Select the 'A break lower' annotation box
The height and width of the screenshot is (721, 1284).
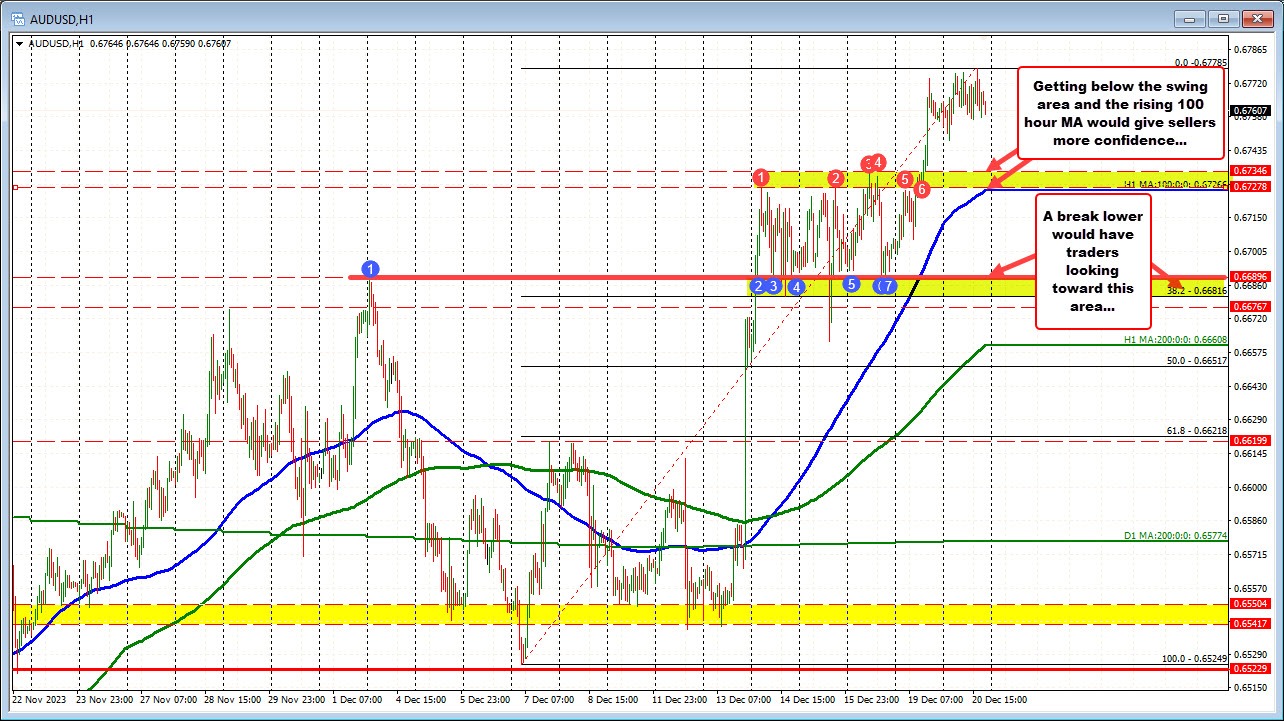[1093, 261]
